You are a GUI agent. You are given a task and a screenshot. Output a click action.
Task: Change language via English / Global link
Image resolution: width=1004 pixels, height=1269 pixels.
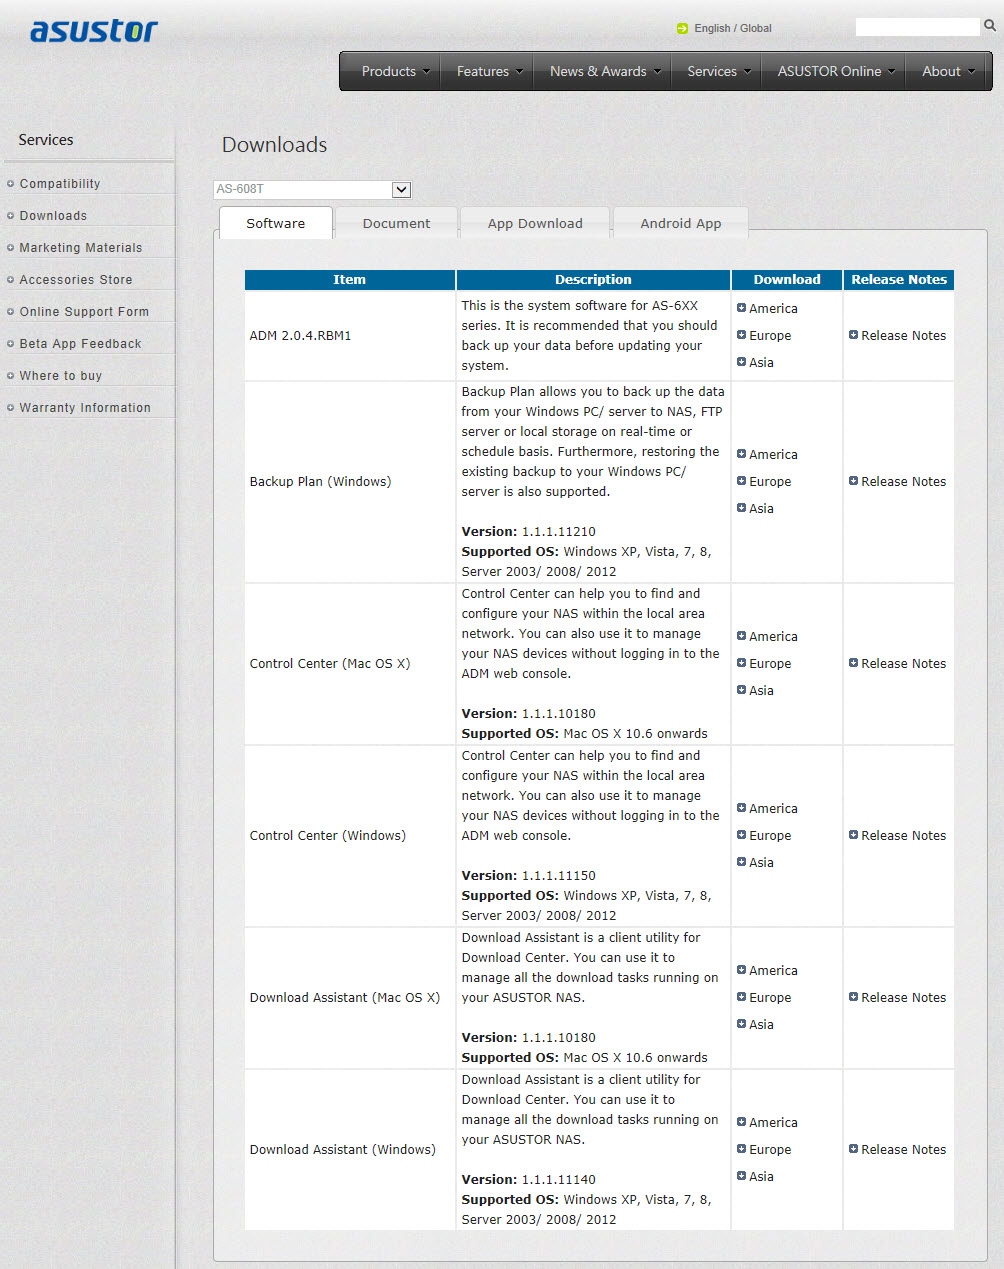(x=733, y=28)
